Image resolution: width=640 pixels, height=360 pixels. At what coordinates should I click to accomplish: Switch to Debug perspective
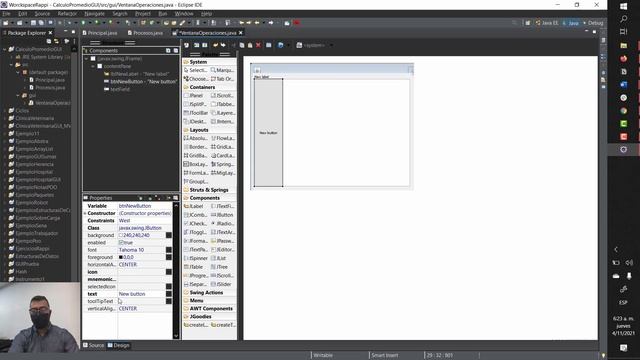(x=593, y=23)
